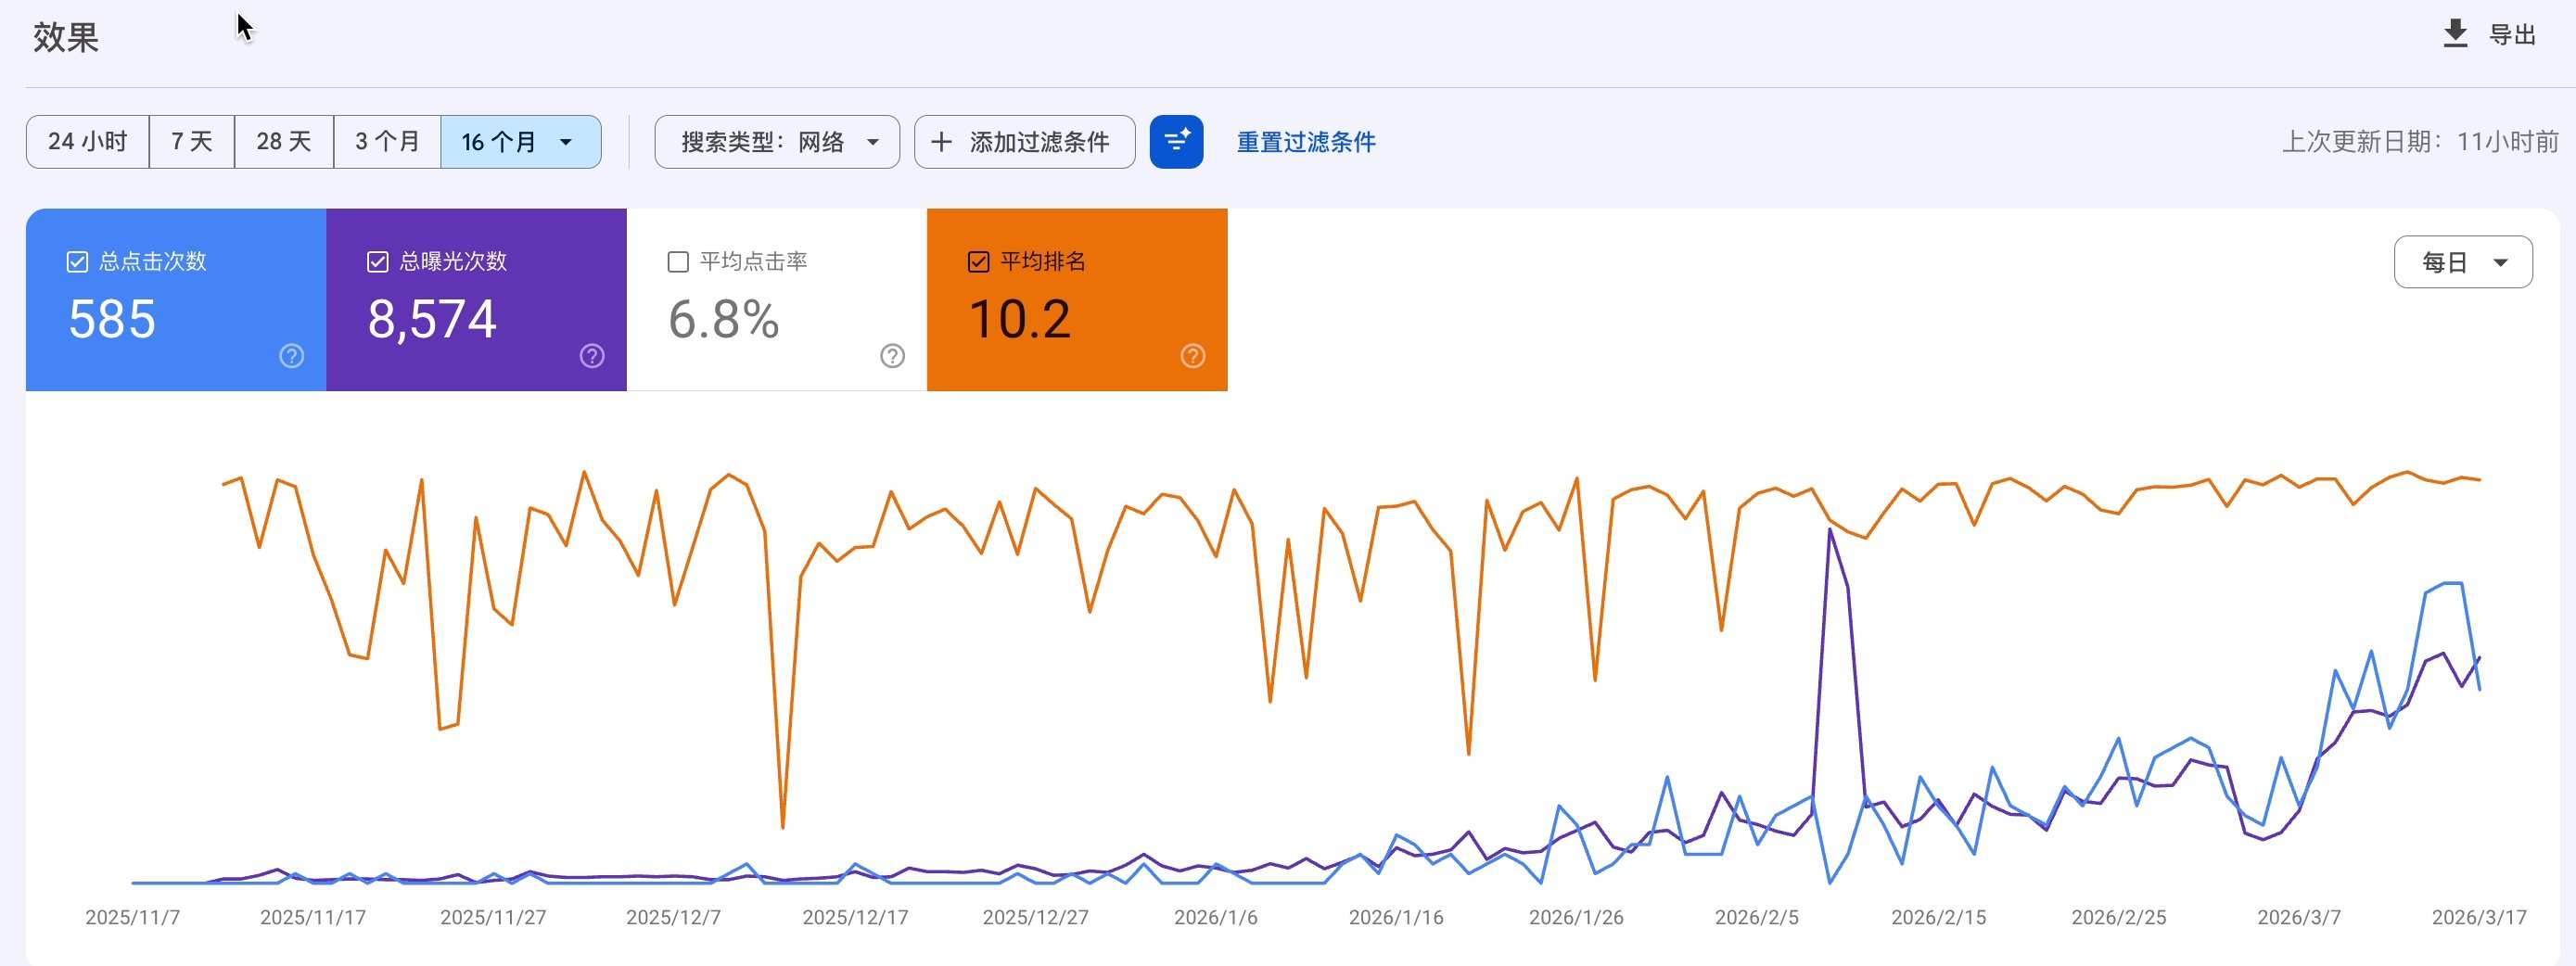
Task: Select the 28 天 date range tab
Action: click(284, 142)
